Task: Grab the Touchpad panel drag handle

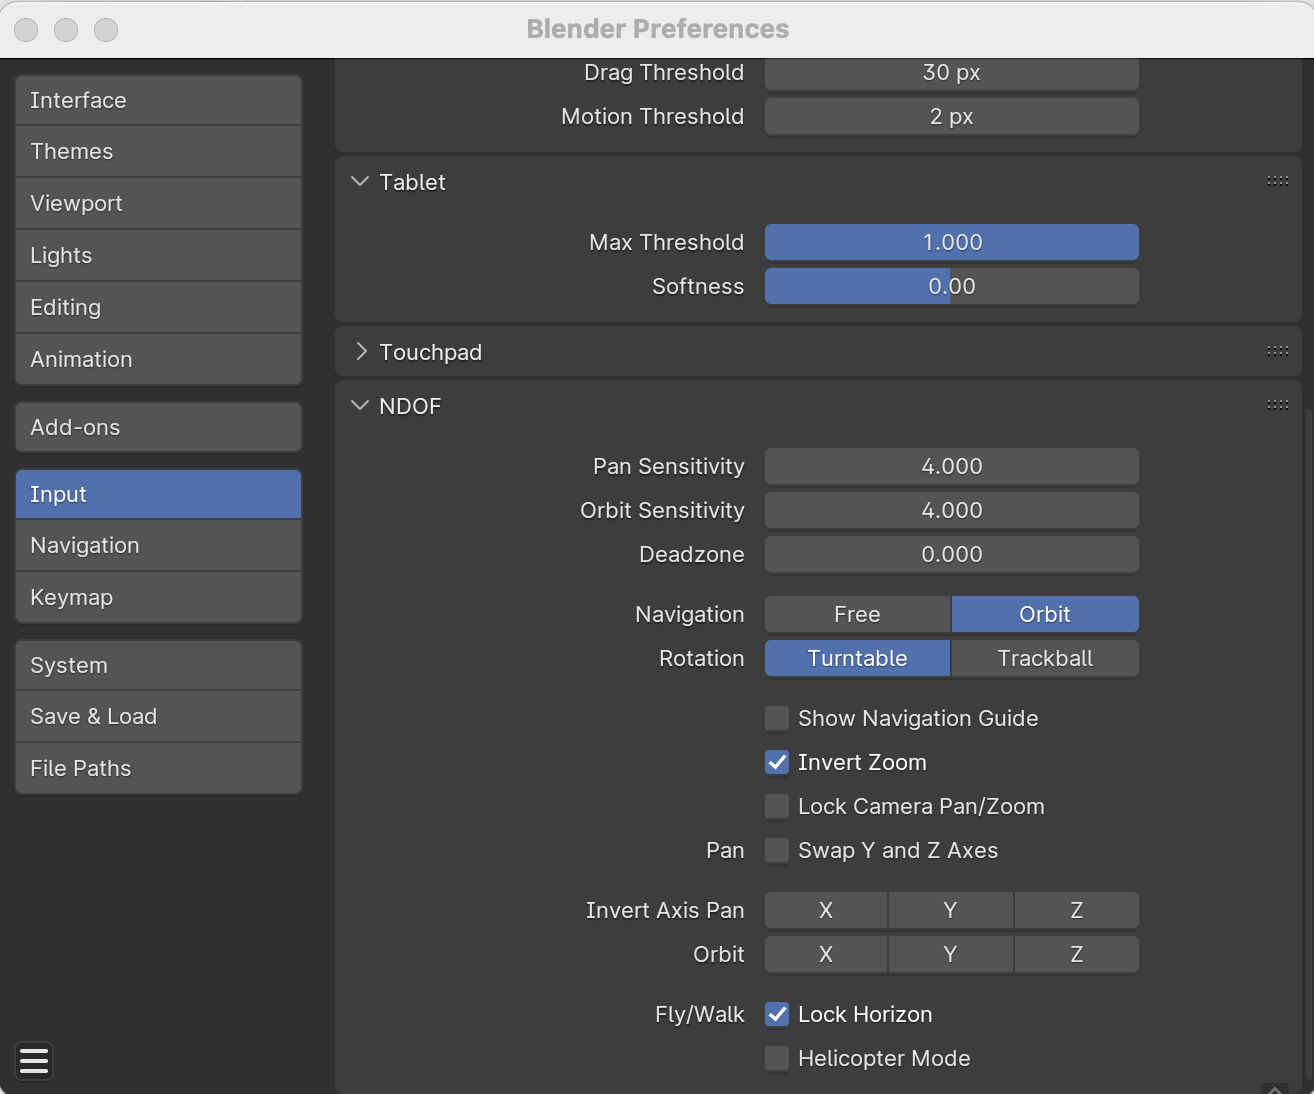Action: point(1277,351)
